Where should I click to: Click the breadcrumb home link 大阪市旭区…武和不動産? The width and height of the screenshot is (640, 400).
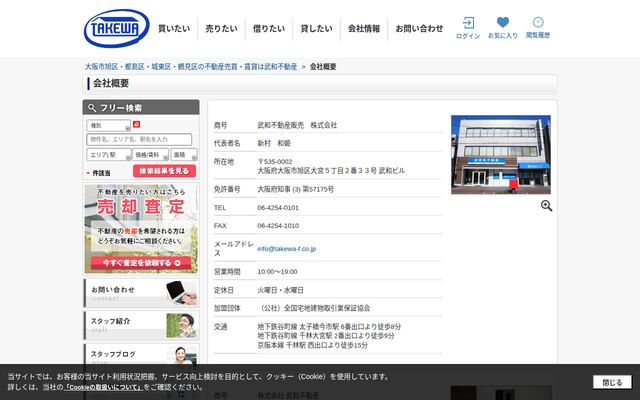pos(191,67)
